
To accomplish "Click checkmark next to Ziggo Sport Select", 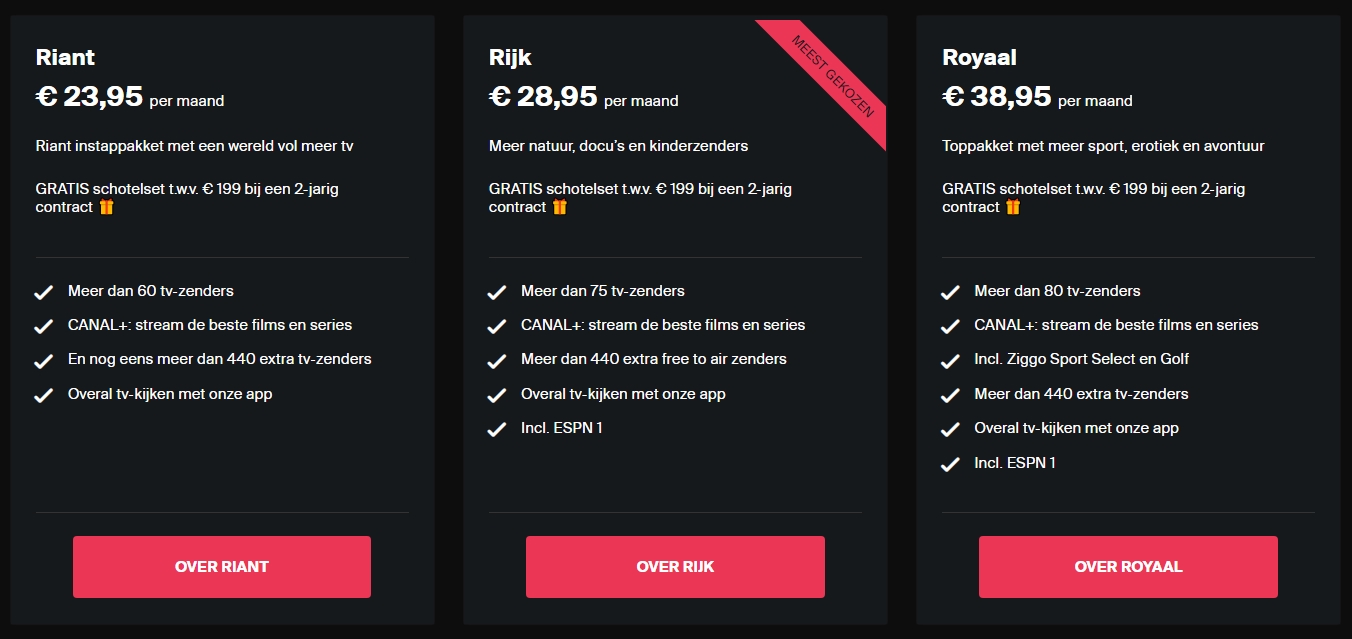I will [x=950, y=360].
